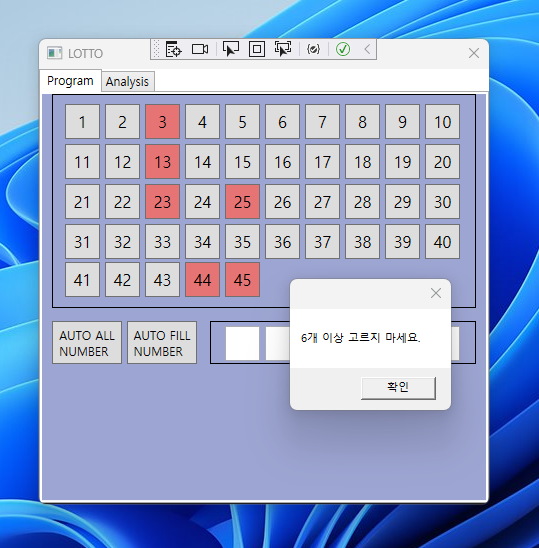Image resolution: width=539 pixels, height=548 pixels.
Task: Click the LOTTO window app icon
Action: 54,53
